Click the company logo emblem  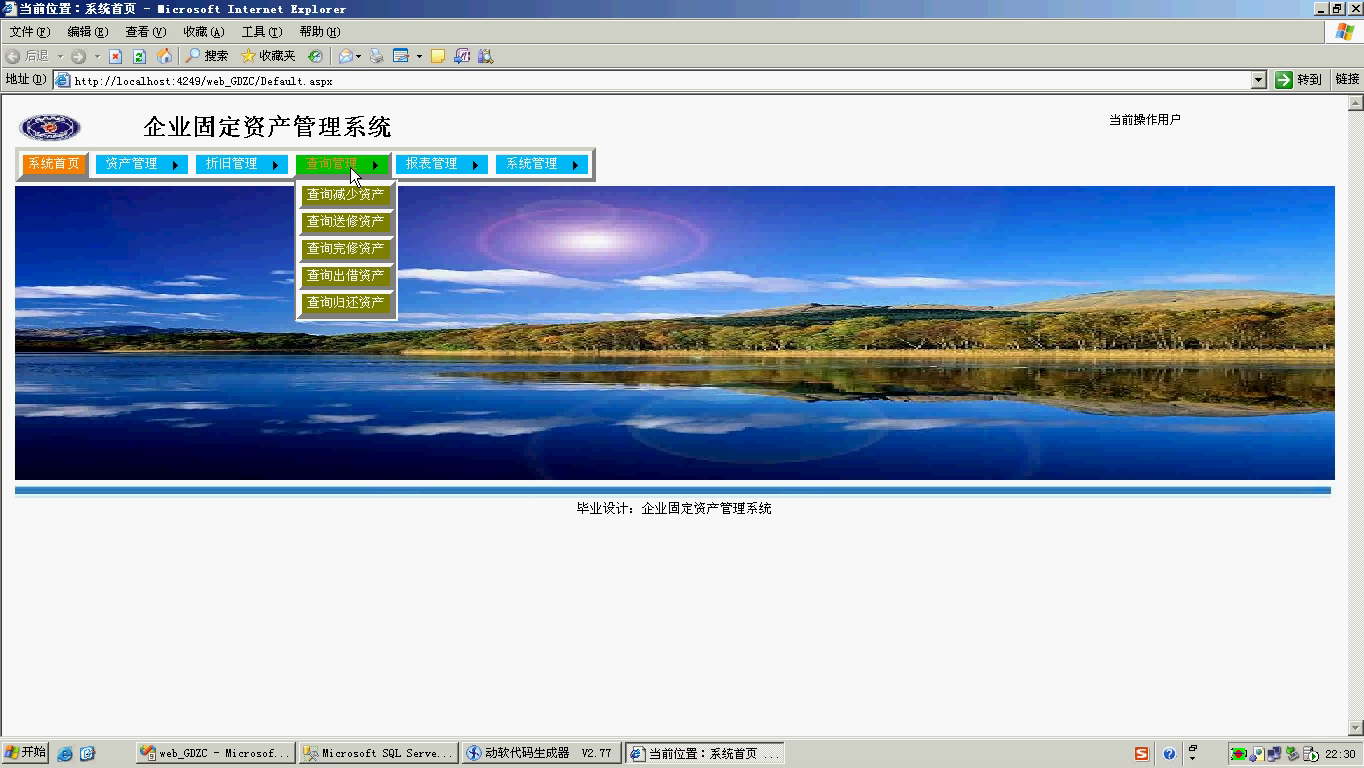(x=50, y=127)
